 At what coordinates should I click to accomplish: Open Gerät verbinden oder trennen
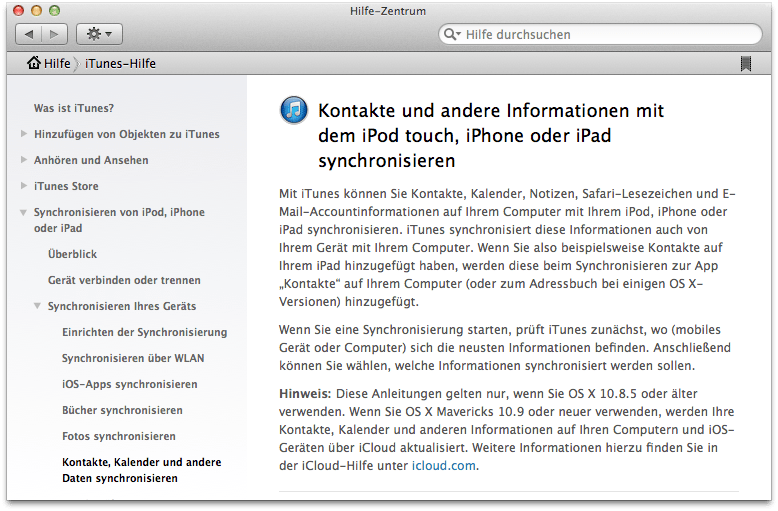coord(124,280)
